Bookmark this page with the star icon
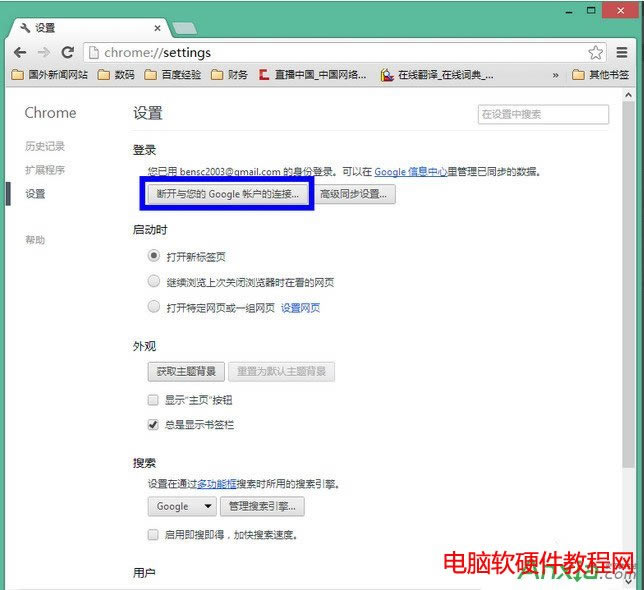Screen dimensions: 644x590 pos(595,53)
